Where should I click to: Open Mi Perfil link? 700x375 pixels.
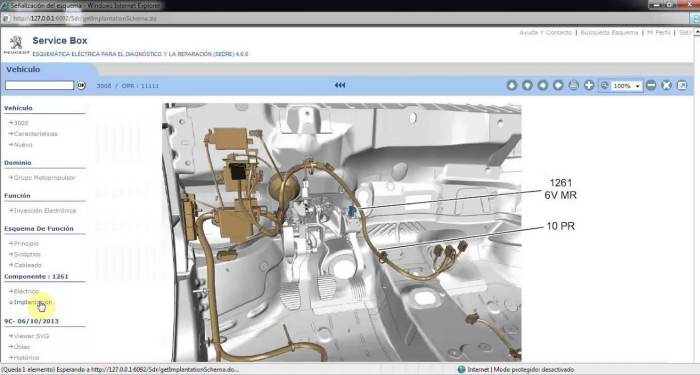tap(658, 33)
